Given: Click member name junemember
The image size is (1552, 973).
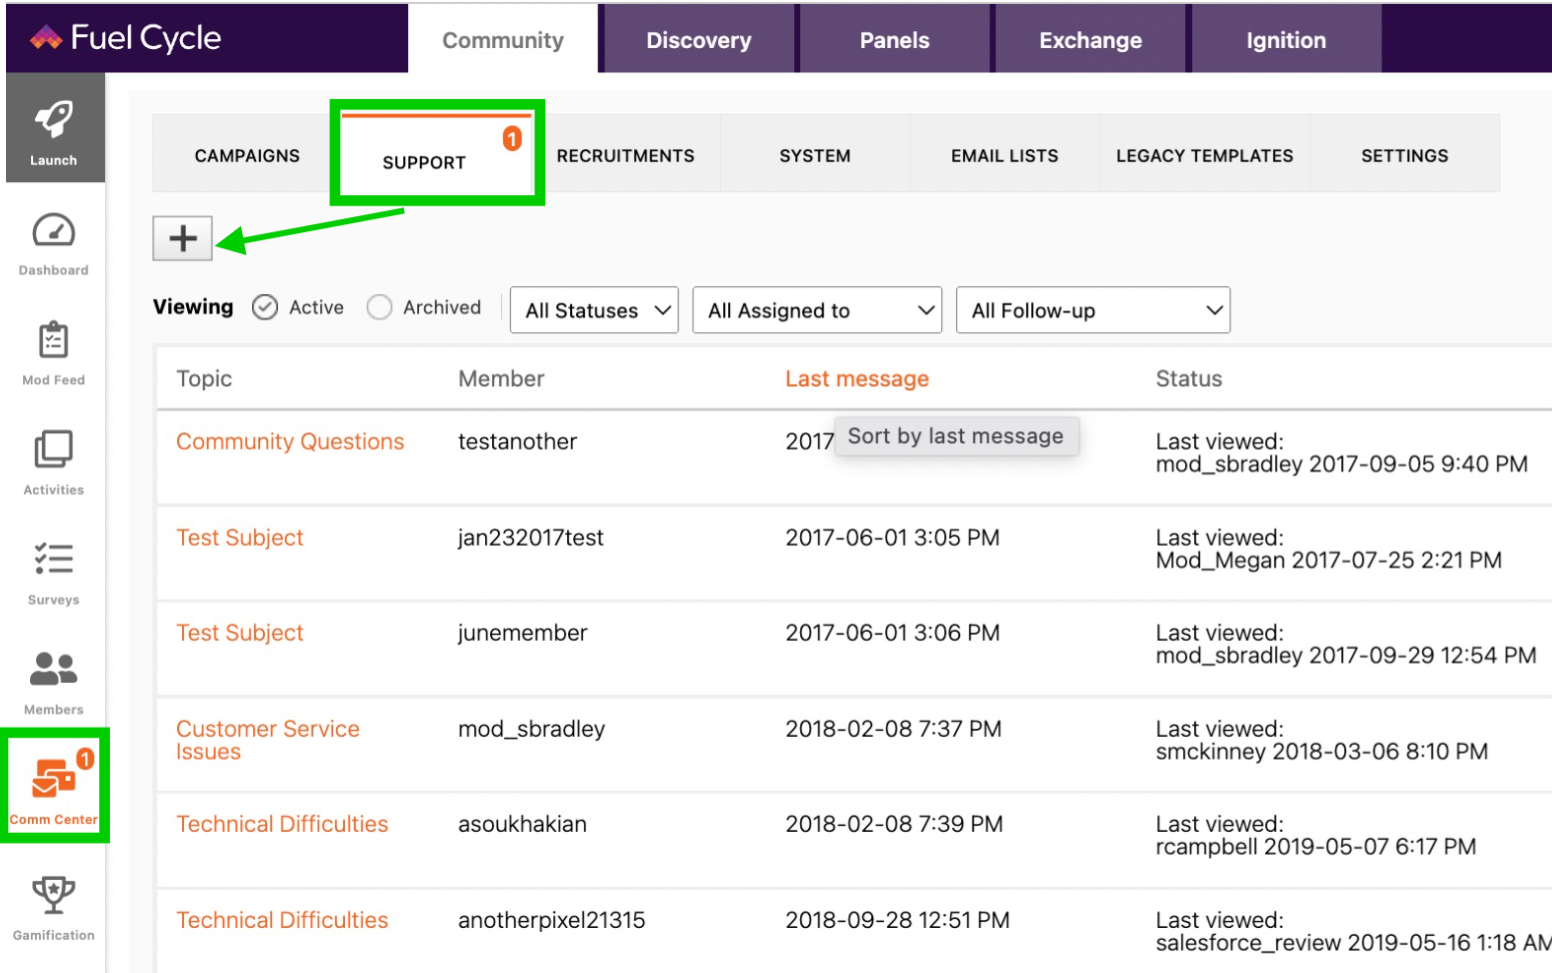Looking at the screenshot, I should point(523,633).
